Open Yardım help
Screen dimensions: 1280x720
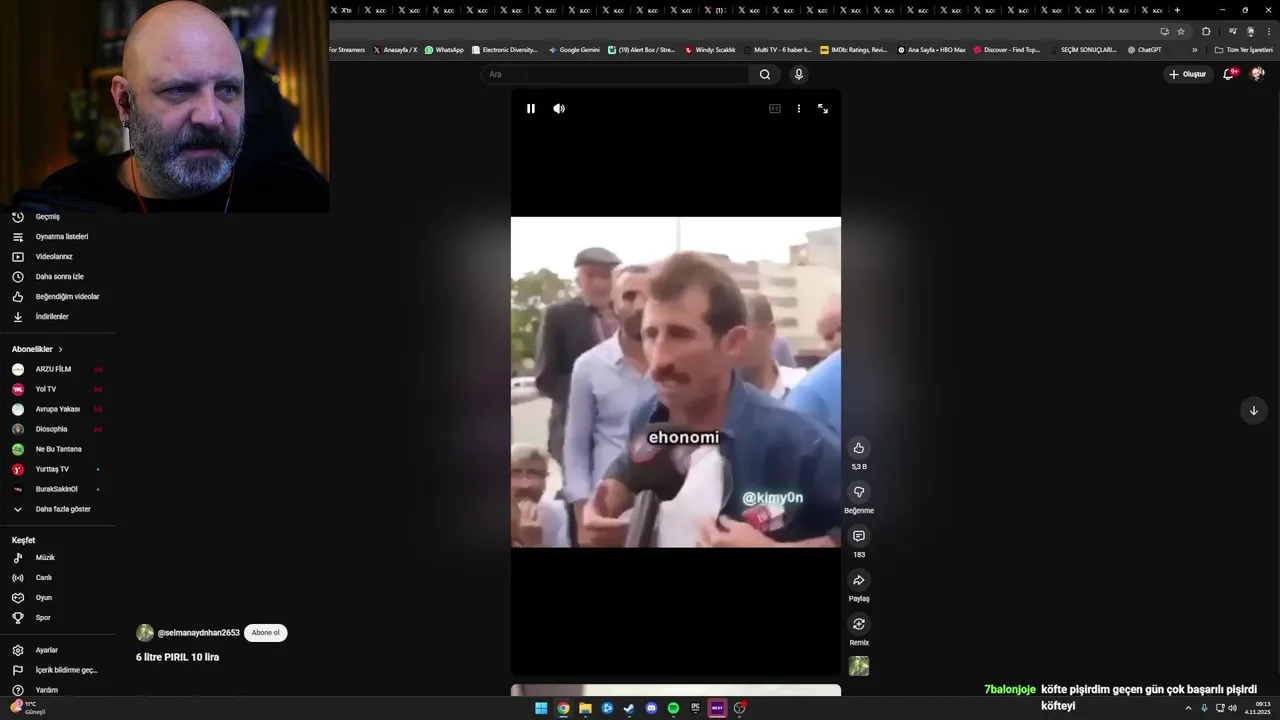[x=47, y=690]
